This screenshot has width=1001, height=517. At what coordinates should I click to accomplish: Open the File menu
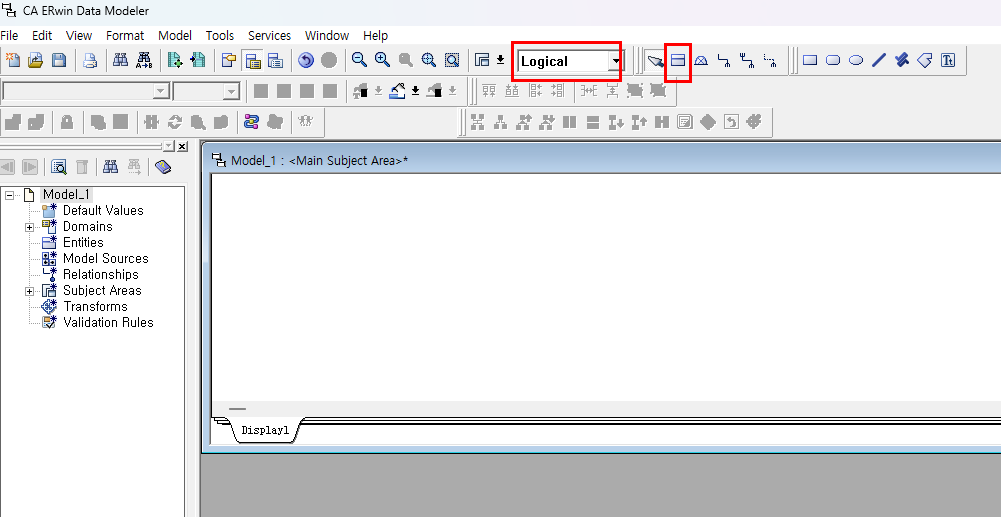point(10,36)
